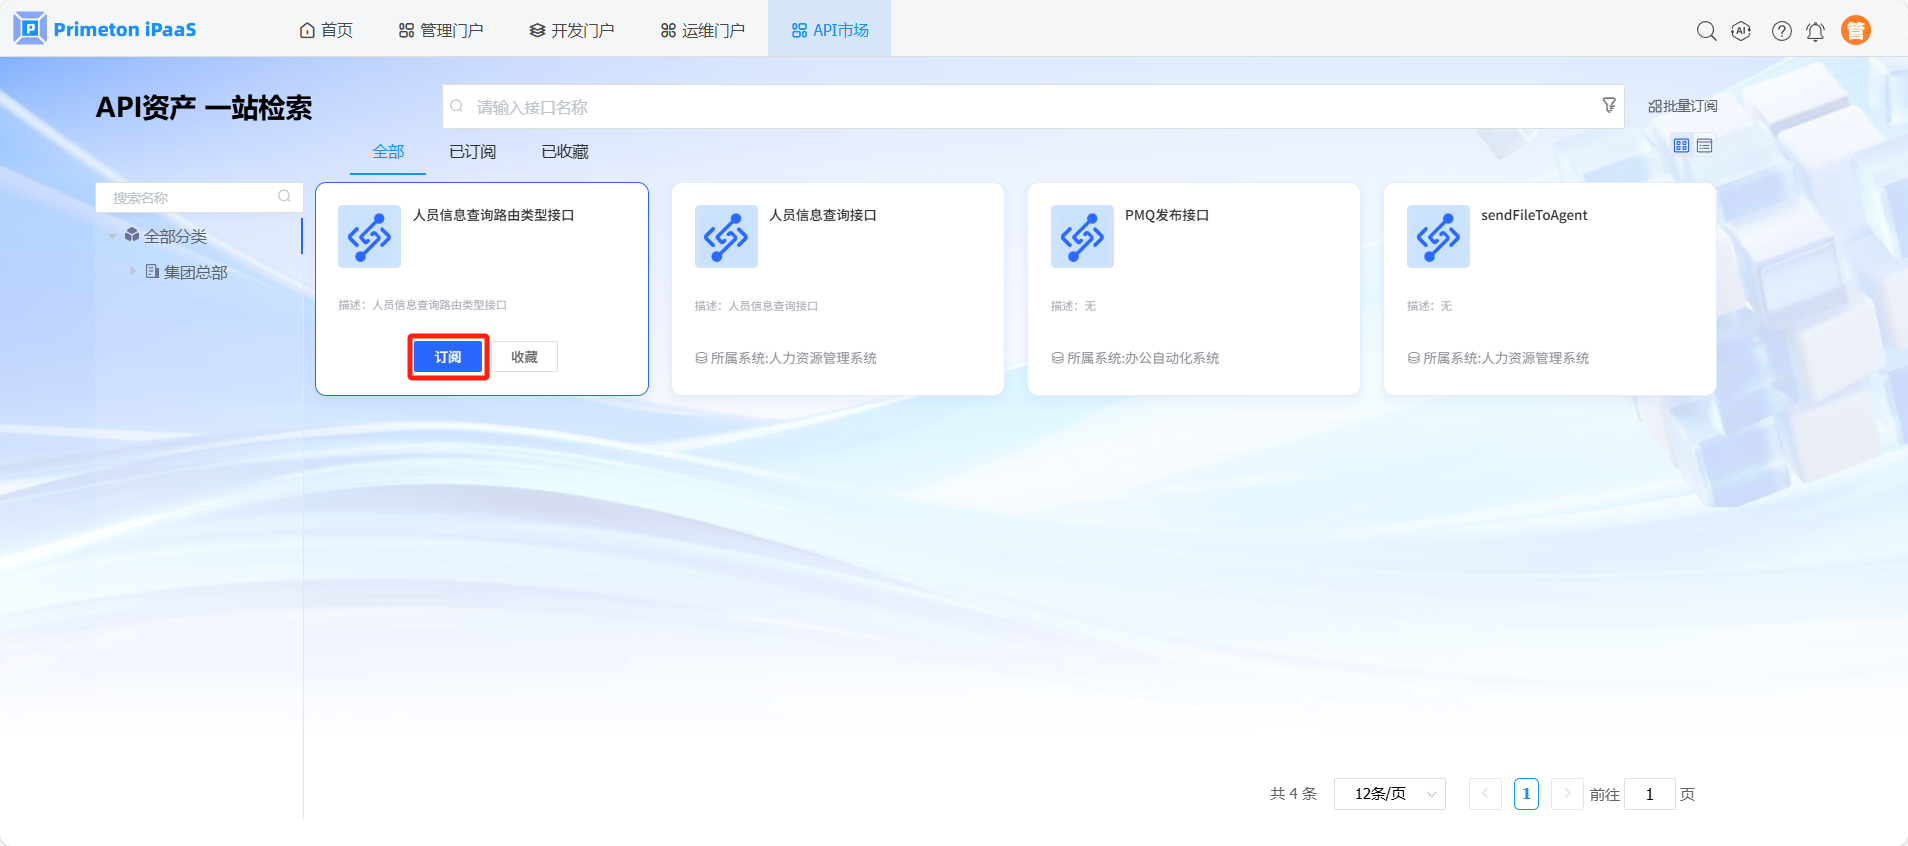Viewport: 1908px width, 846px height.
Task: Click the sendFileToAgent API icon
Action: click(x=1437, y=237)
